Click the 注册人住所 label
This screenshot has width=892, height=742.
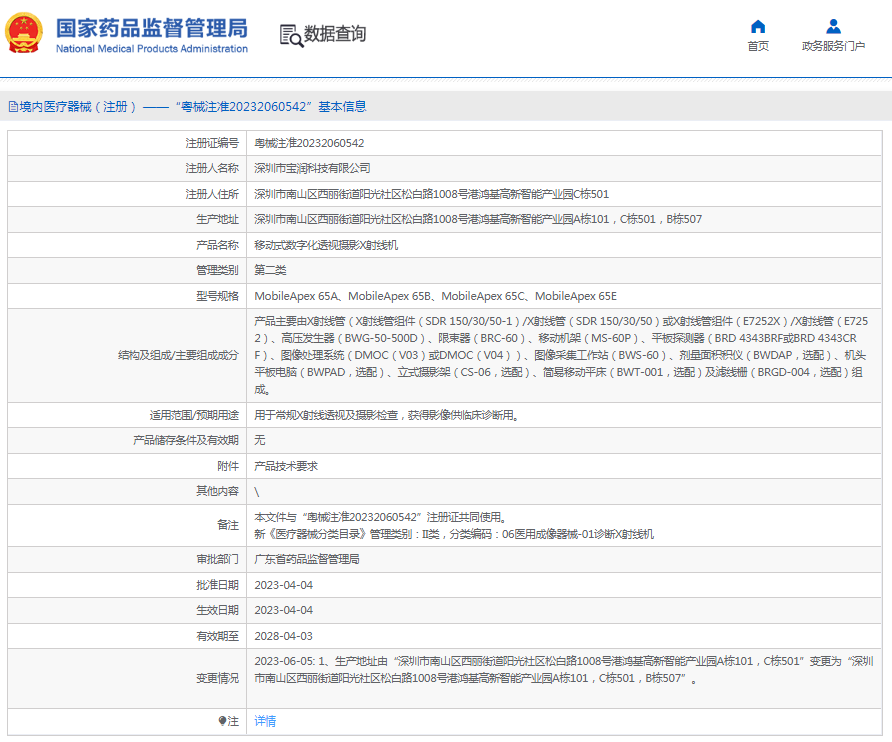tap(212, 194)
